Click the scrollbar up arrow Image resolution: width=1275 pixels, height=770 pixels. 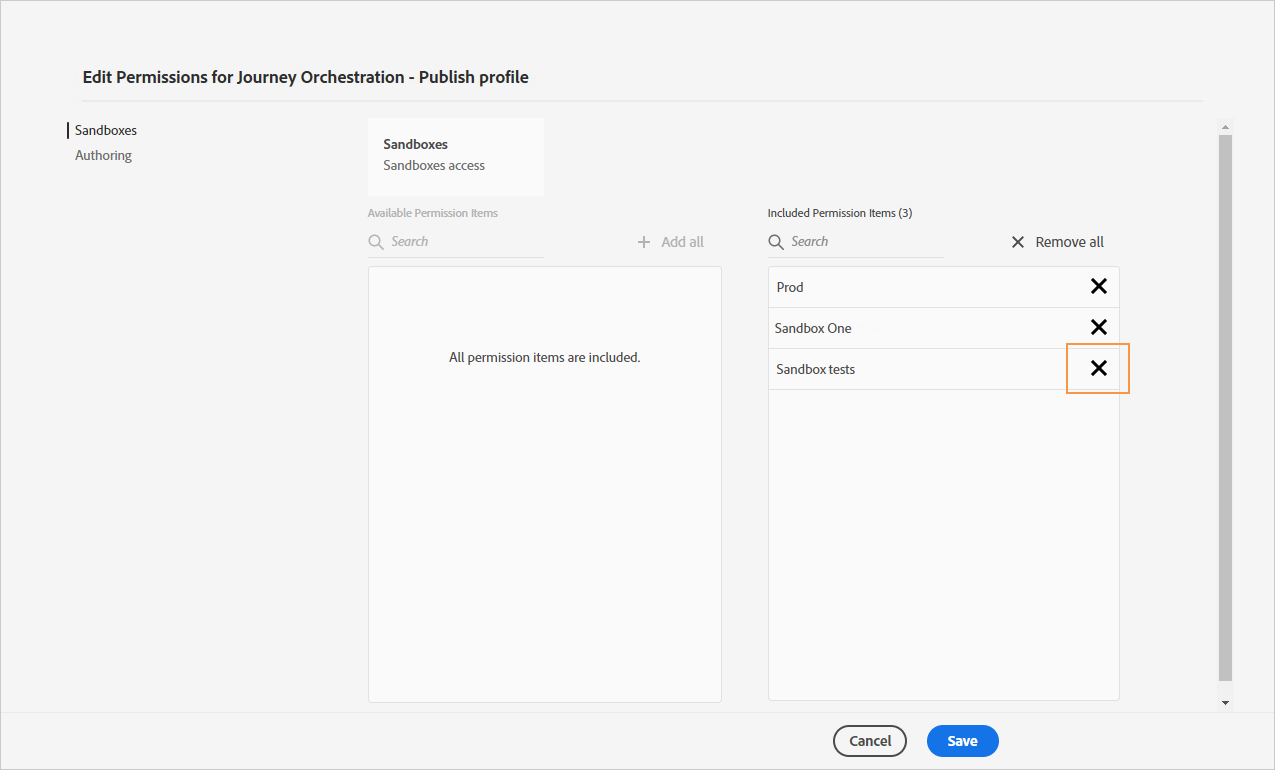click(1226, 127)
